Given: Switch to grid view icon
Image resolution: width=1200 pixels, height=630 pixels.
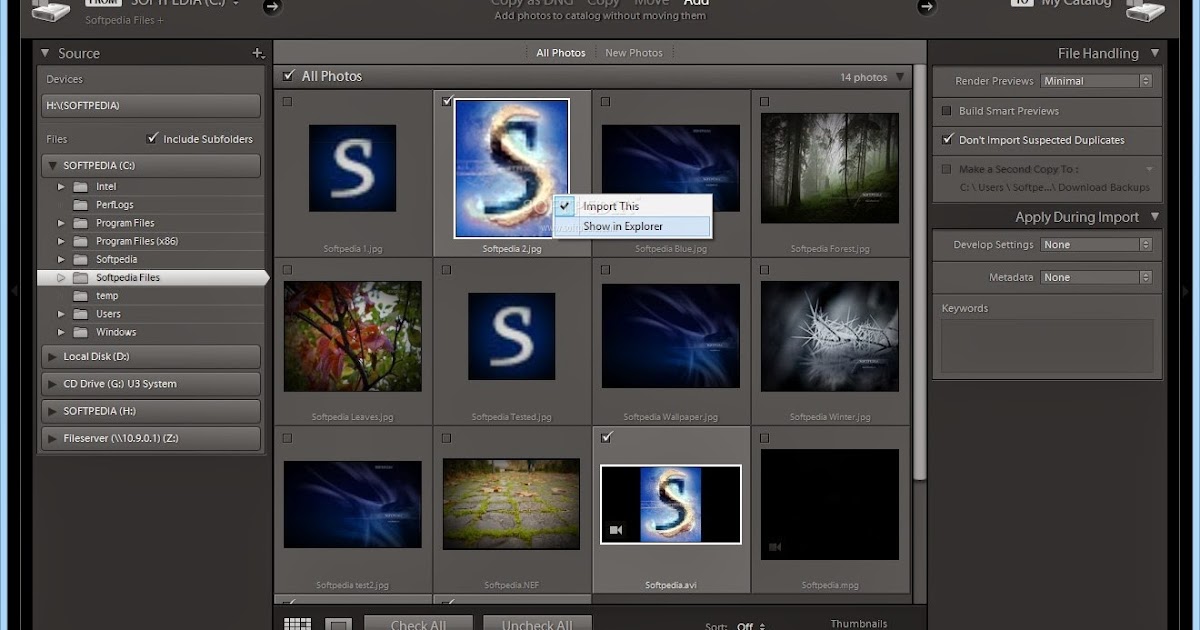Looking at the screenshot, I should coord(298,625).
